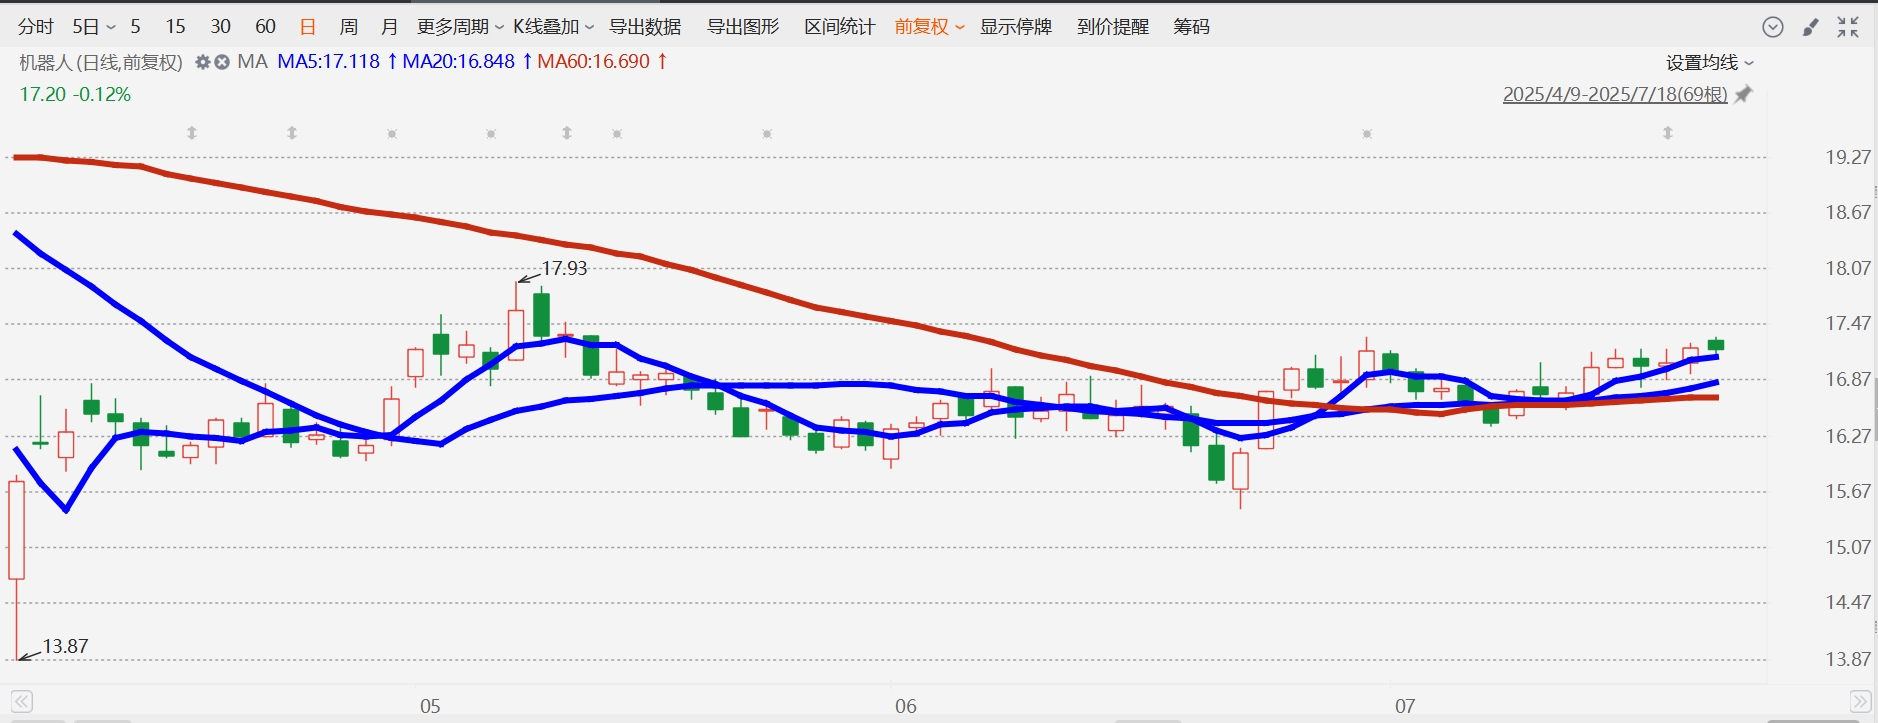
Task: Switch to 月 monthly K-line
Action: [389, 27]
